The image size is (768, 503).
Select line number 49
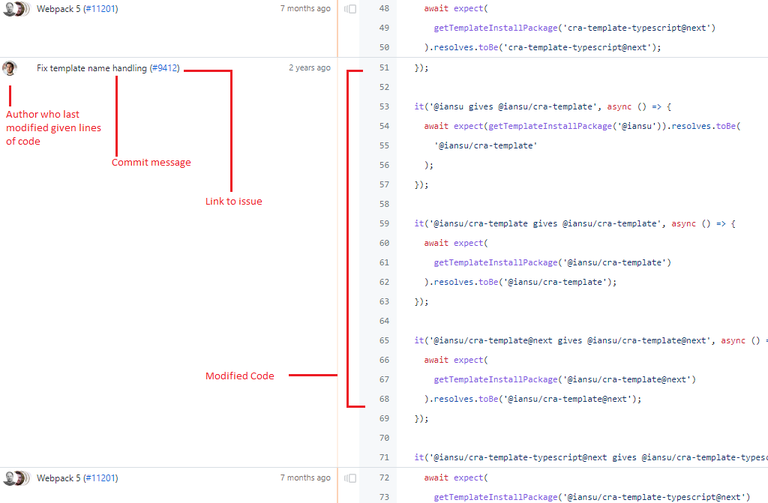(384, 28)
